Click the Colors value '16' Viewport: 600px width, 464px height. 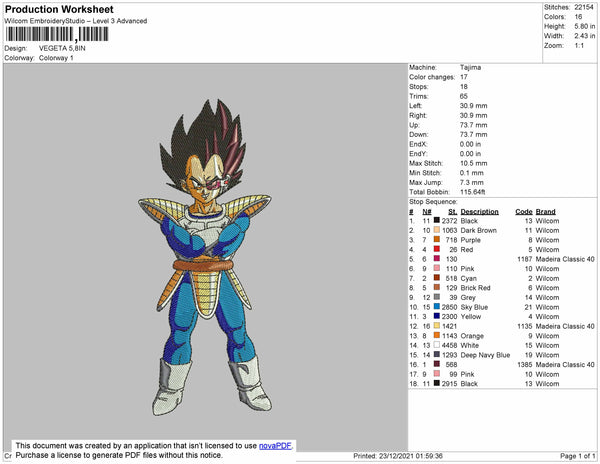coord(578,17)
